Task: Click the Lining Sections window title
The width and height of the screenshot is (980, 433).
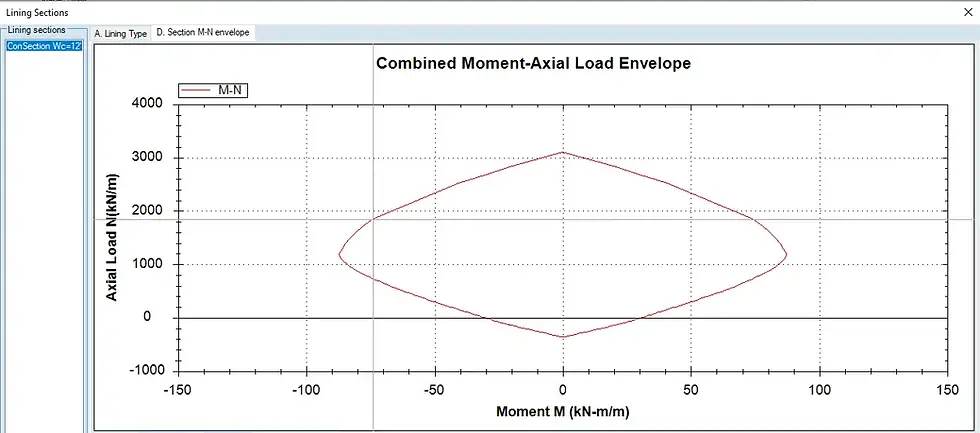Action: coord(37,12)
